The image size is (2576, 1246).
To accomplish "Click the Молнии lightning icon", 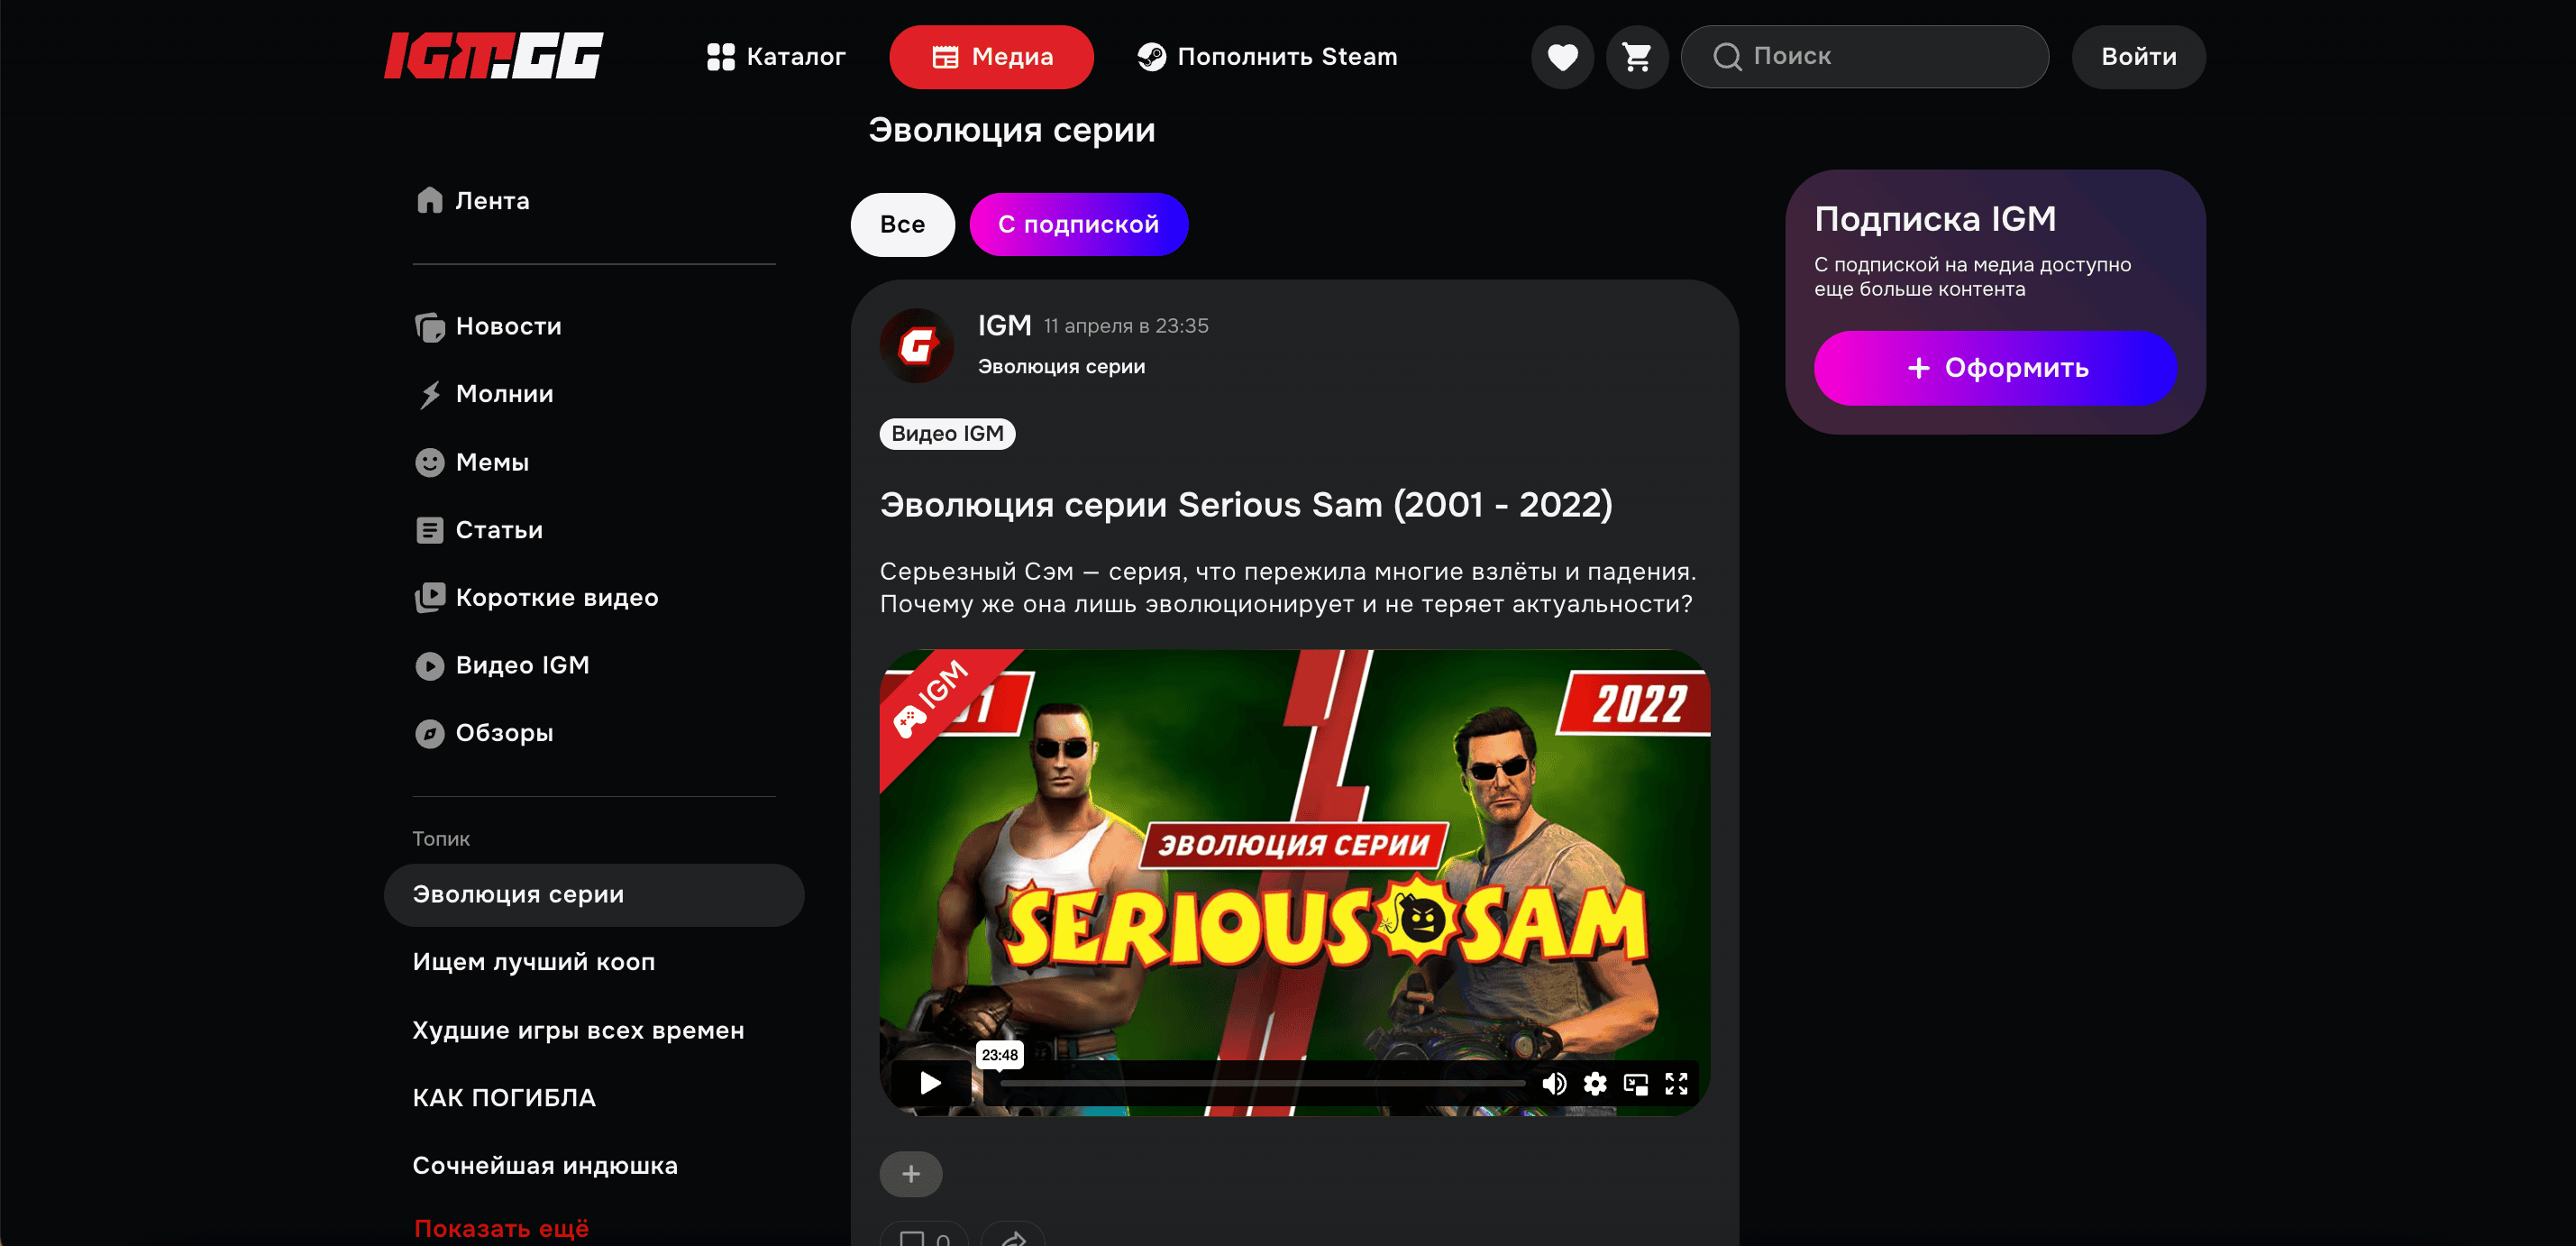I will pyautogui.click(x=430, y=395).
